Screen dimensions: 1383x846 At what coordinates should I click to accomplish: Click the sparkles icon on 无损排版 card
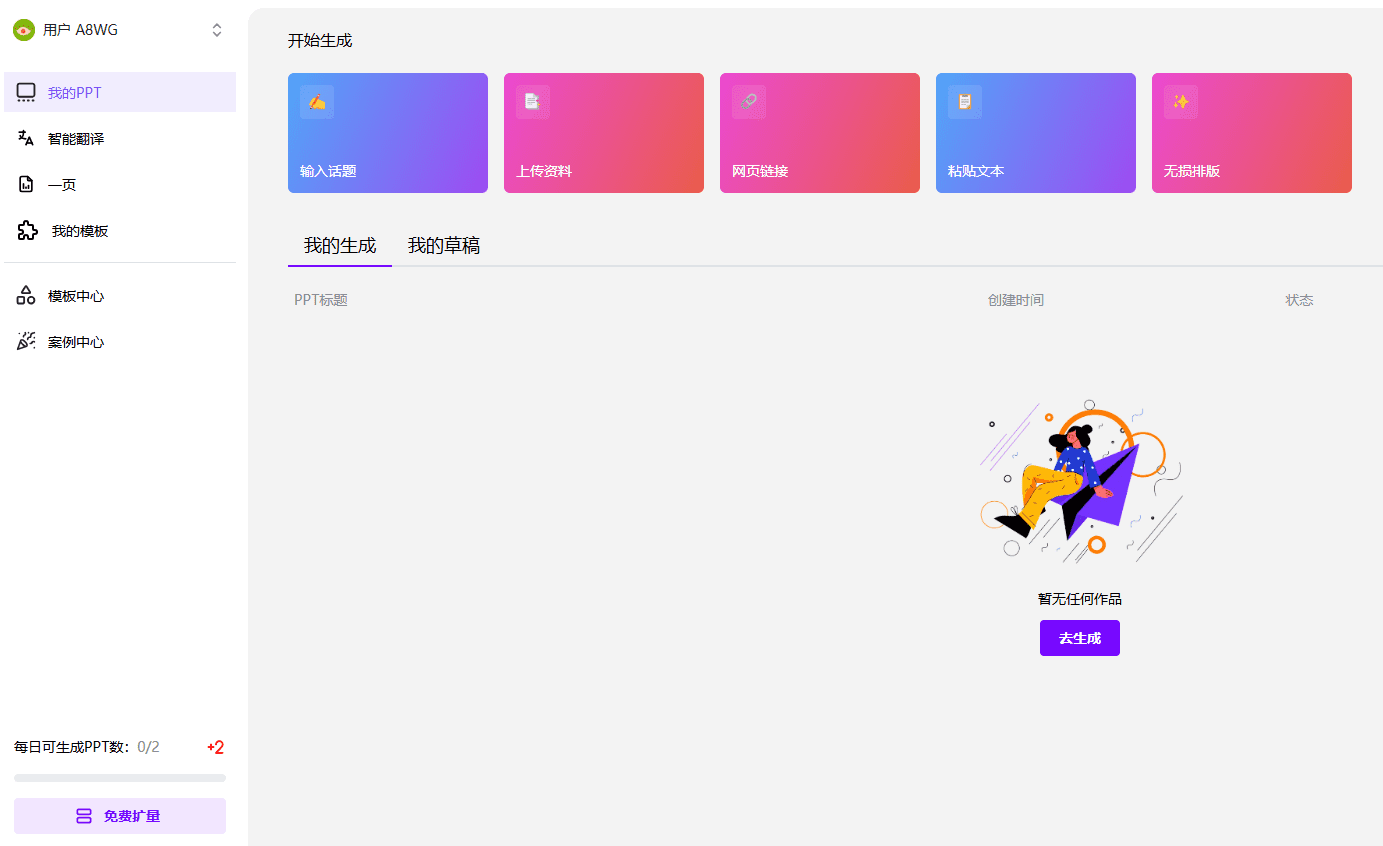coord(1181,102)
